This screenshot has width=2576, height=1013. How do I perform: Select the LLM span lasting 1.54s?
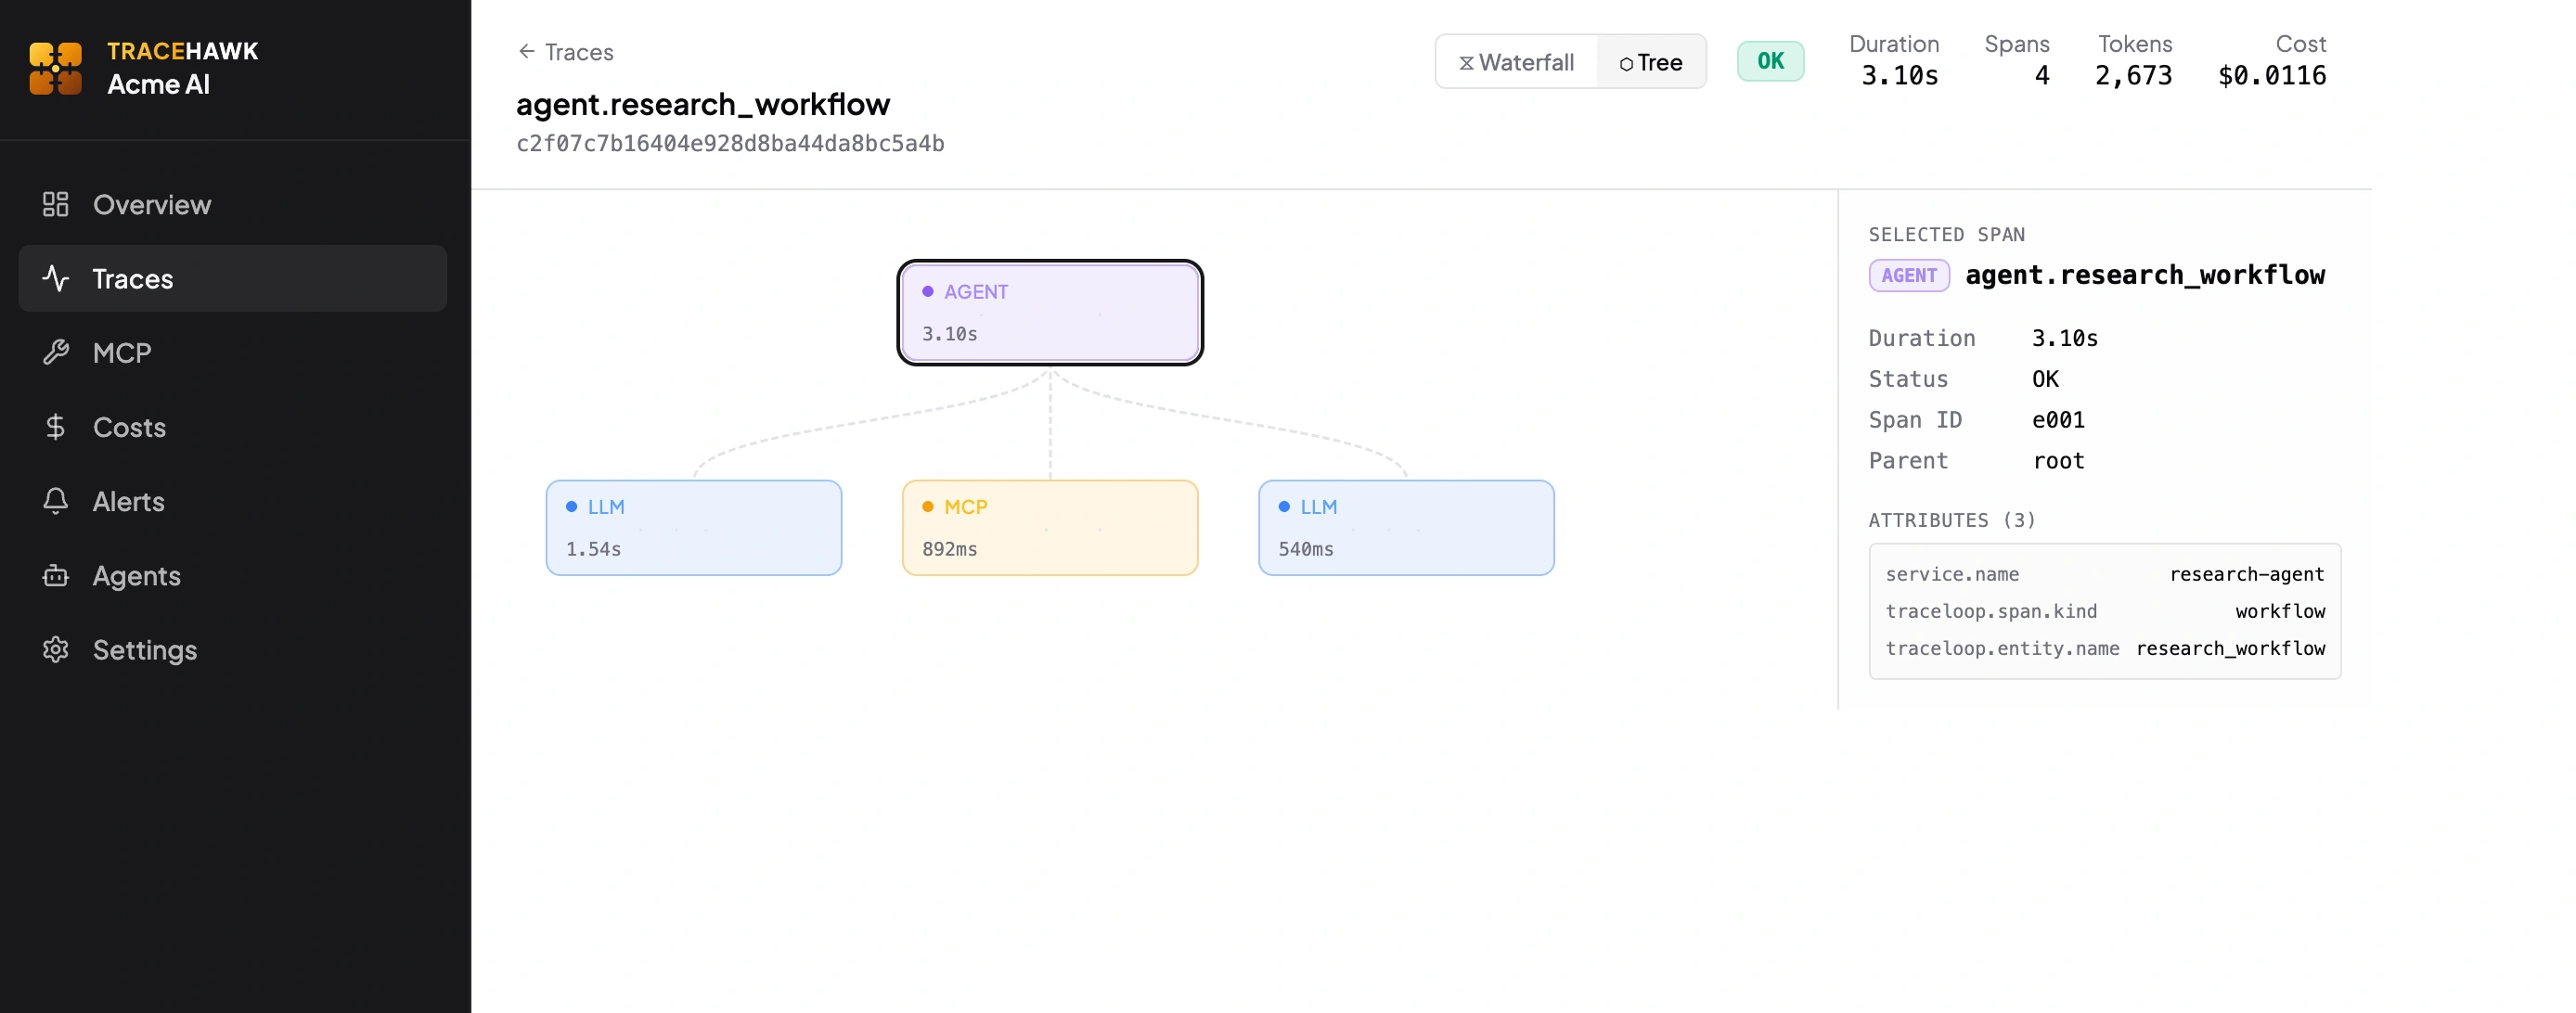pos(694,527)
